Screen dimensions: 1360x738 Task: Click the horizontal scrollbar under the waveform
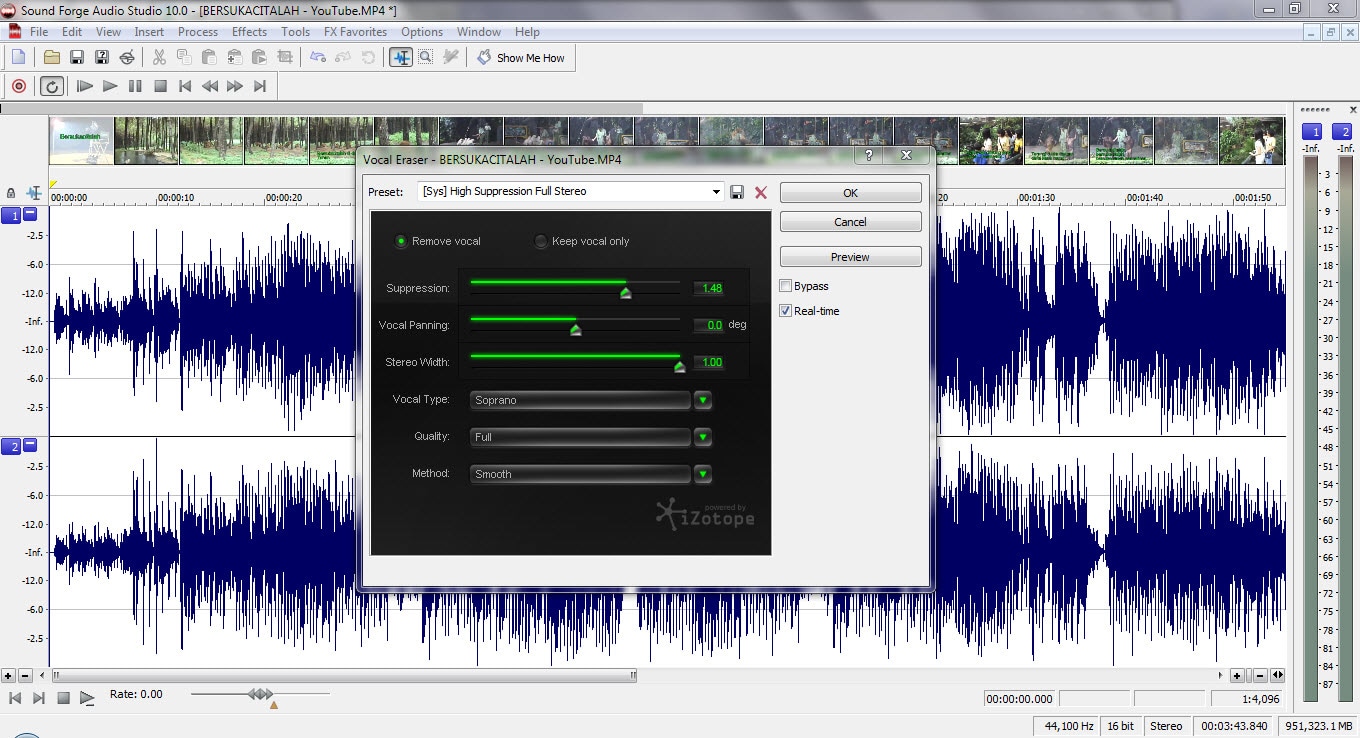point(344,675)
